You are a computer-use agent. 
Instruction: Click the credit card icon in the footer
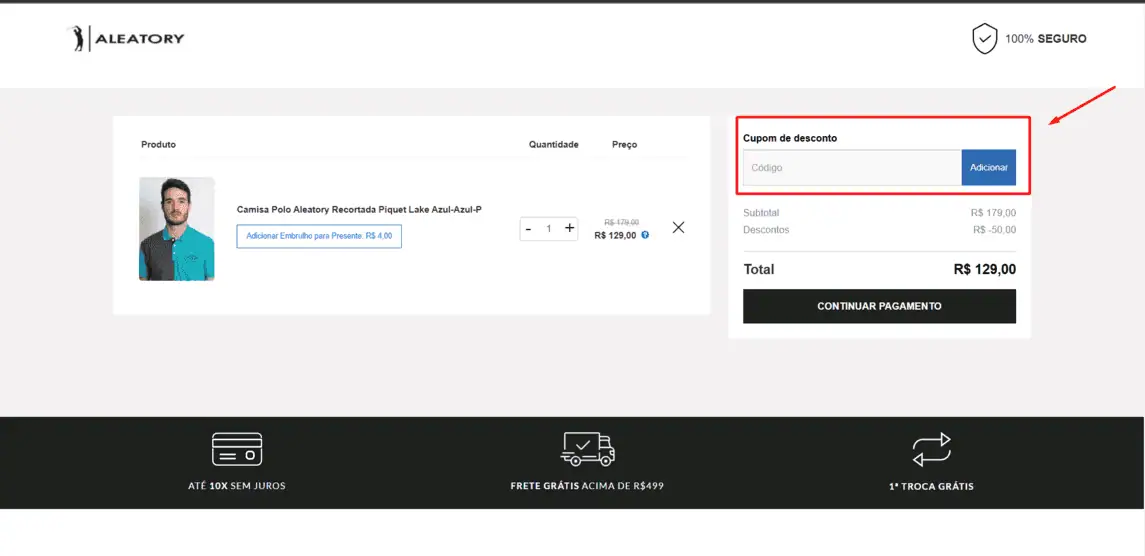click(237, 449)
